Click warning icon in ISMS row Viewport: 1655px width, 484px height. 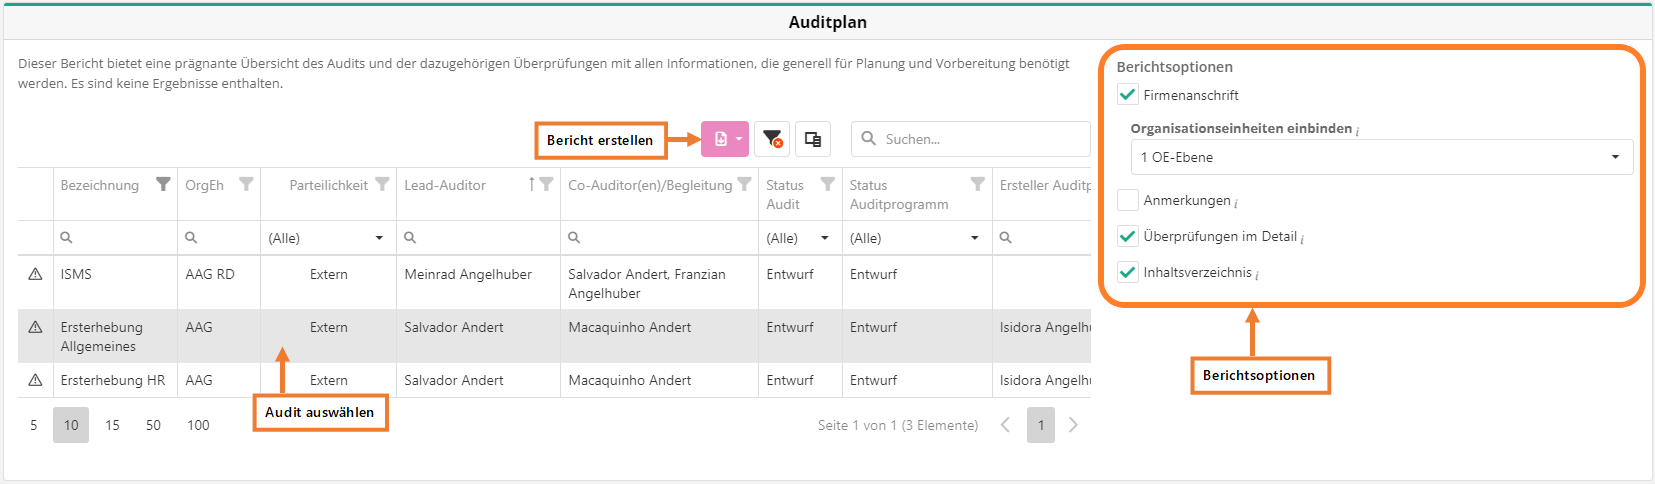click(x=35, y=274)
